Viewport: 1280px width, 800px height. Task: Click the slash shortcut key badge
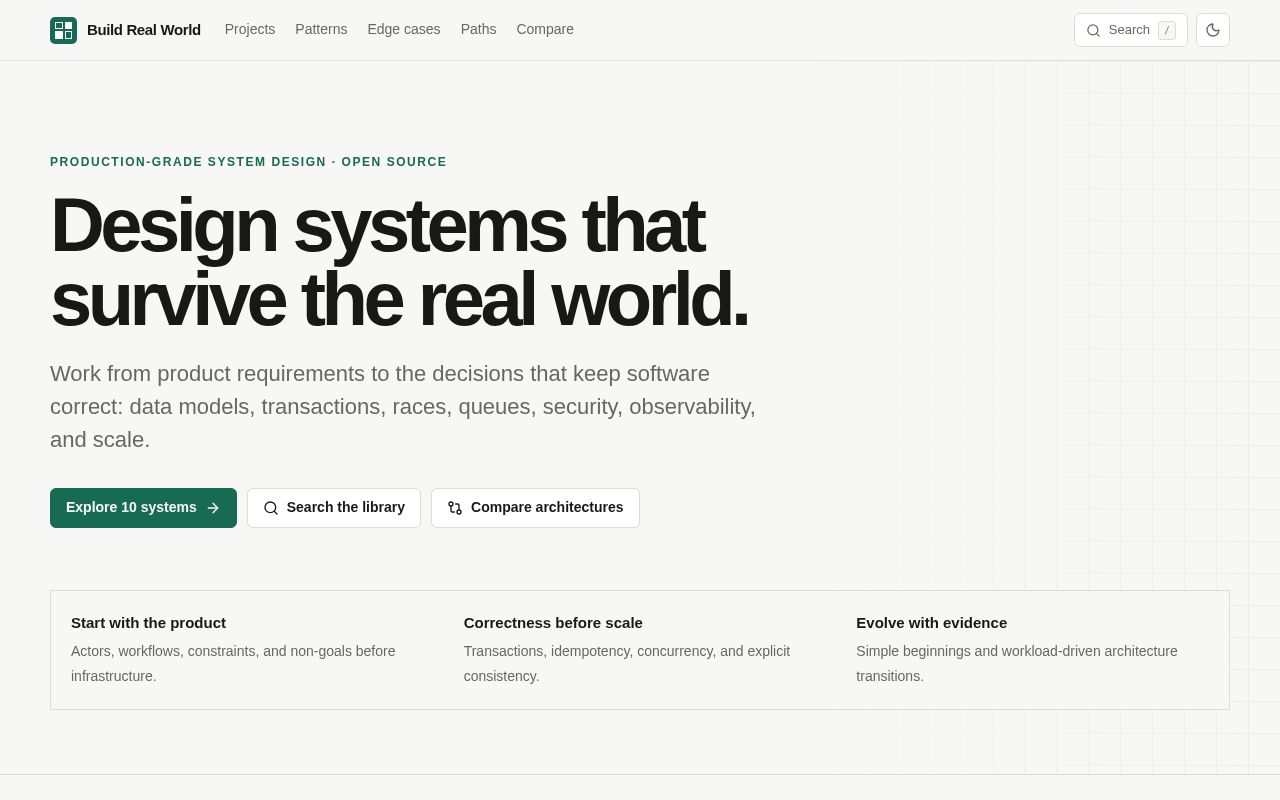1167,30
